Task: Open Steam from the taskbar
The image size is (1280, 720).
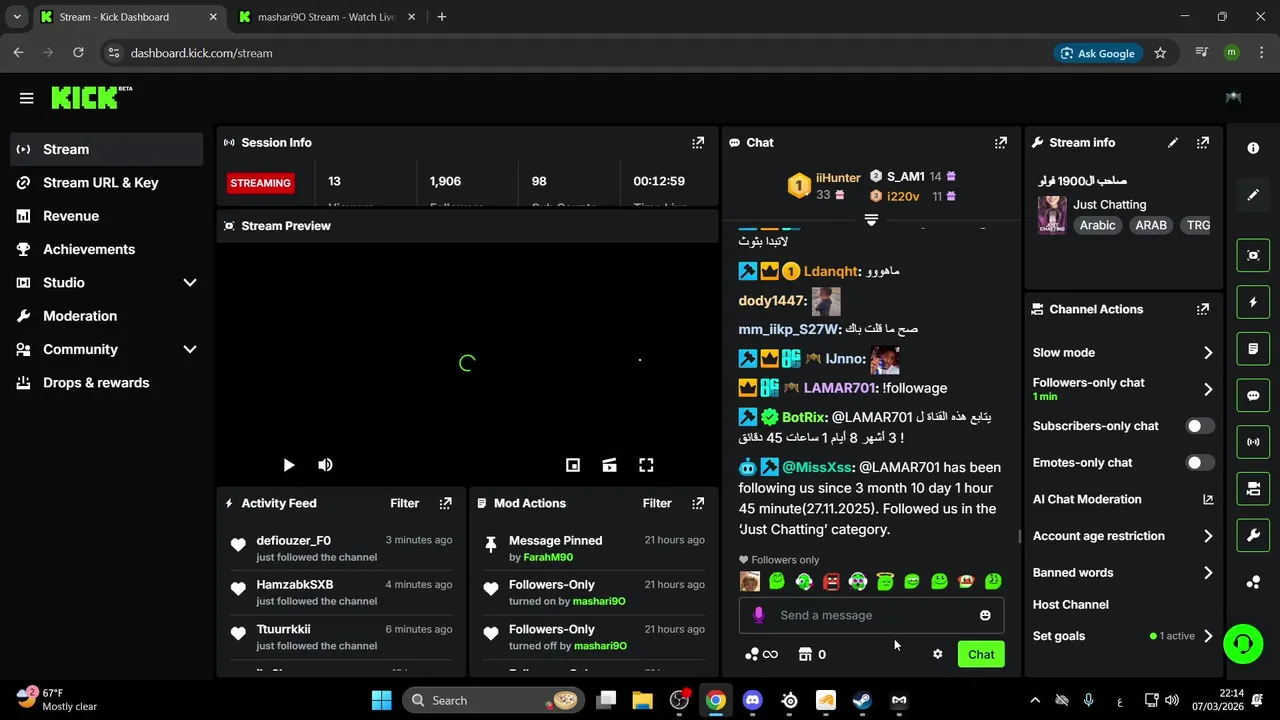Action: [862, 700]
